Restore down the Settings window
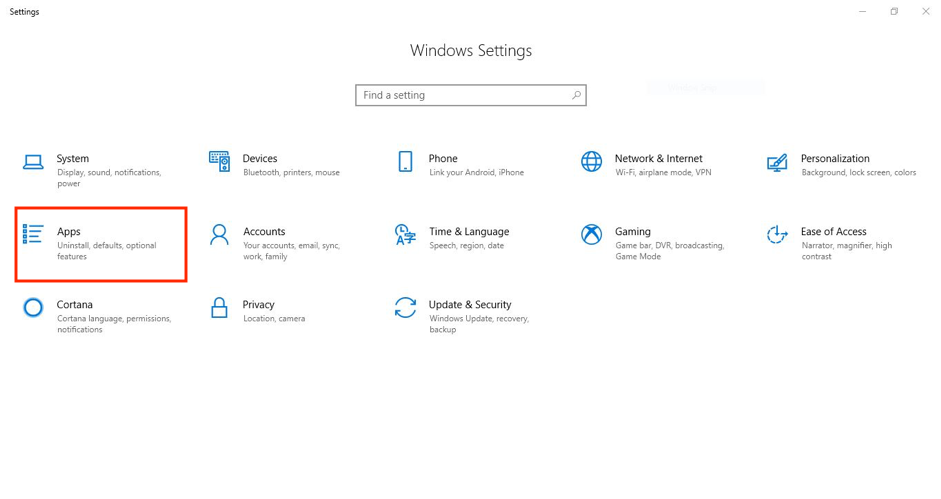This screenshot has width=941, height=499. coord(894,11)
